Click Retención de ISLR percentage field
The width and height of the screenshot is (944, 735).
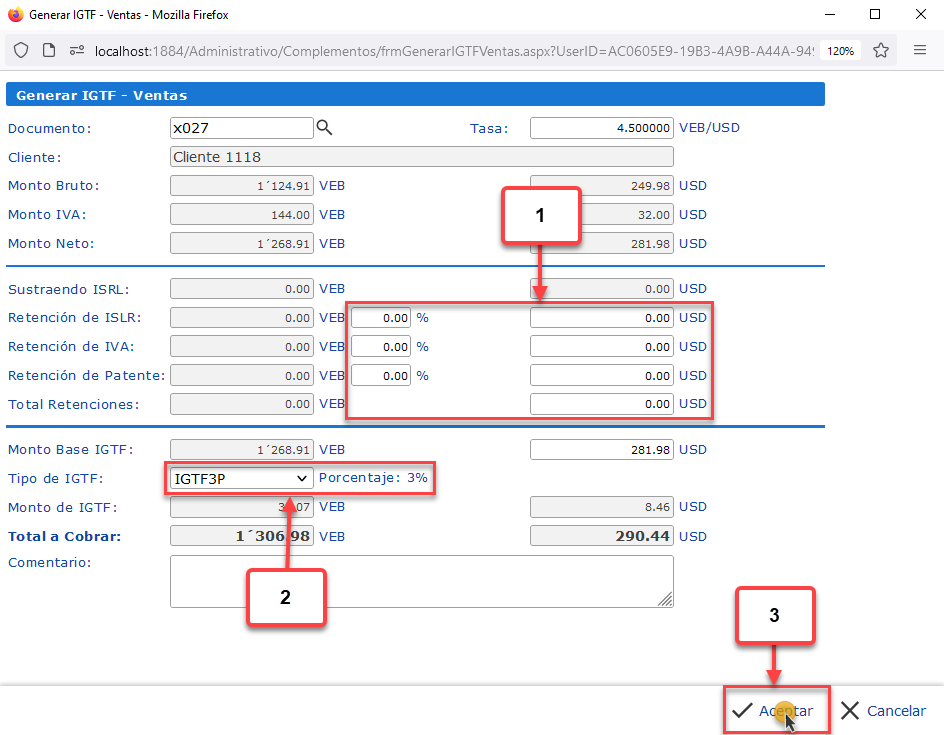click(x=381, y=318)
